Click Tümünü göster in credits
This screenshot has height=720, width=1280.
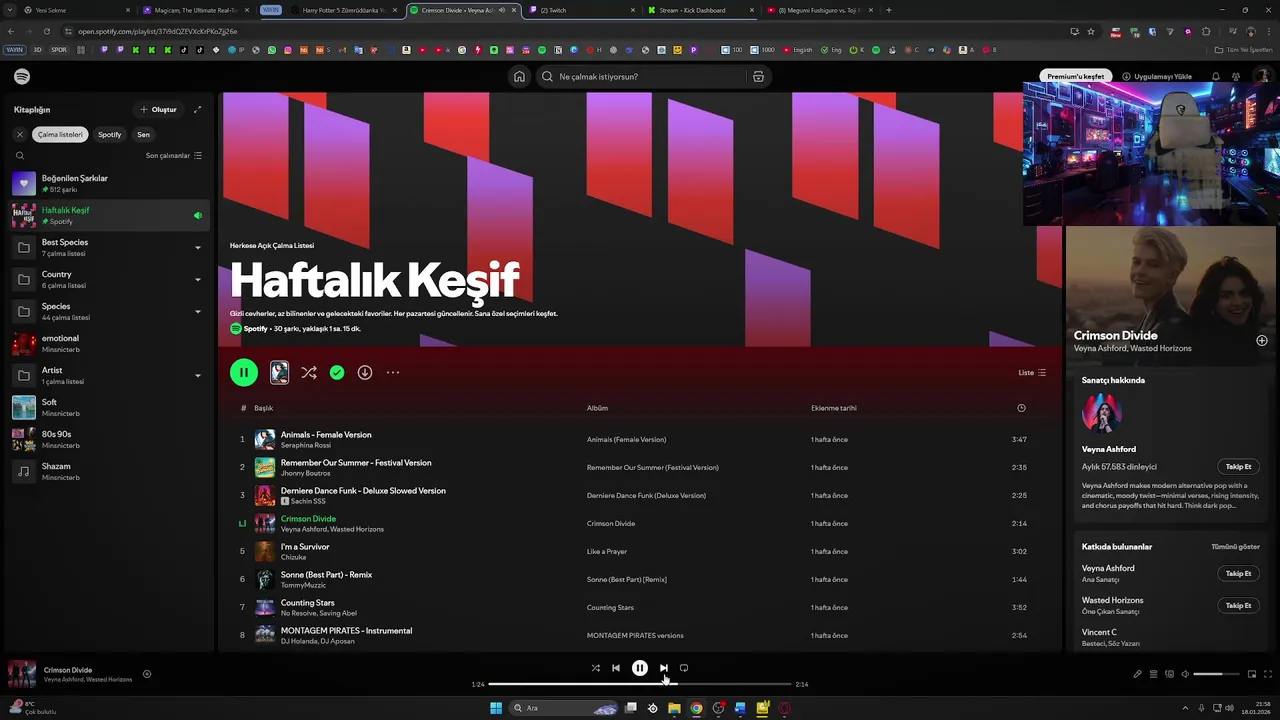pyautogui.click(x=1235, y=547)
